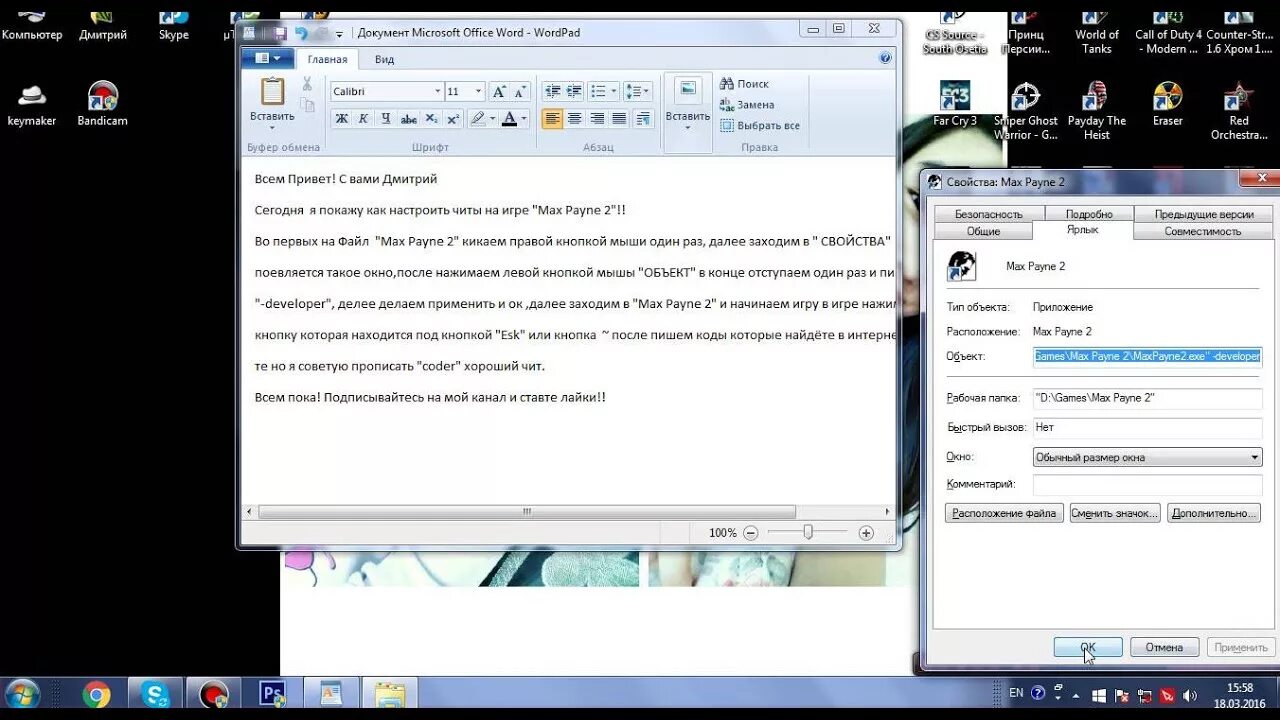Open the Общие tab in Properties
Screen dimensions: 1280x720
983,231
